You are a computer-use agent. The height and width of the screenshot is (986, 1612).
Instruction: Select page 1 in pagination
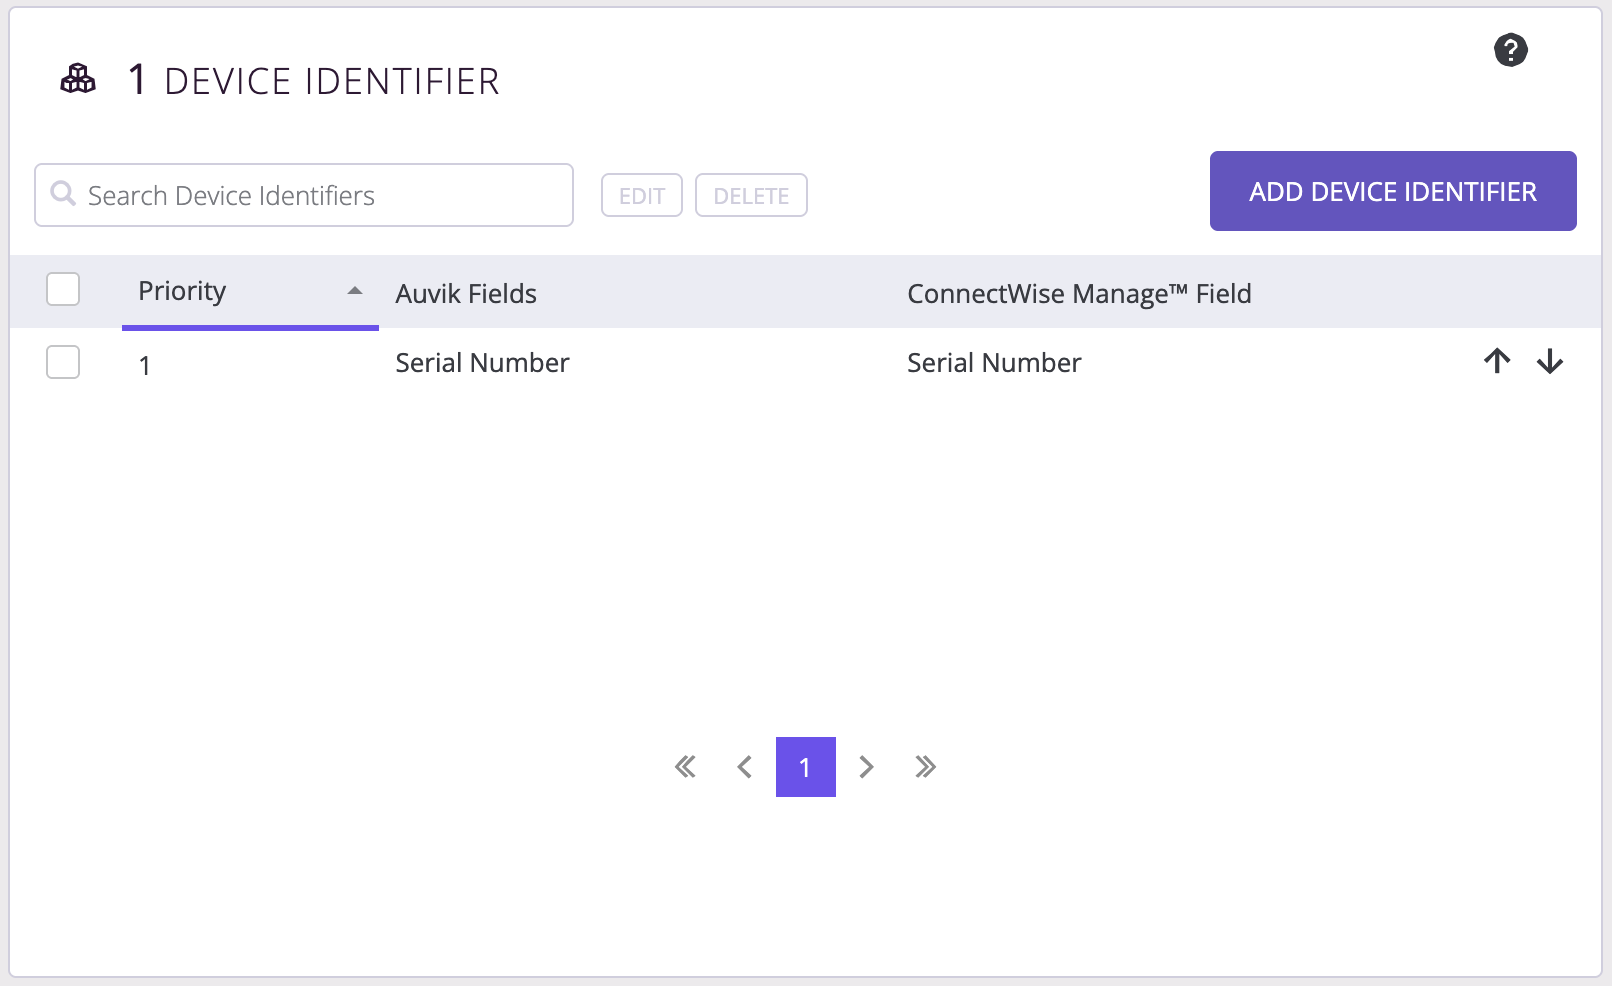pyautogui.click(x=806, y=767)
